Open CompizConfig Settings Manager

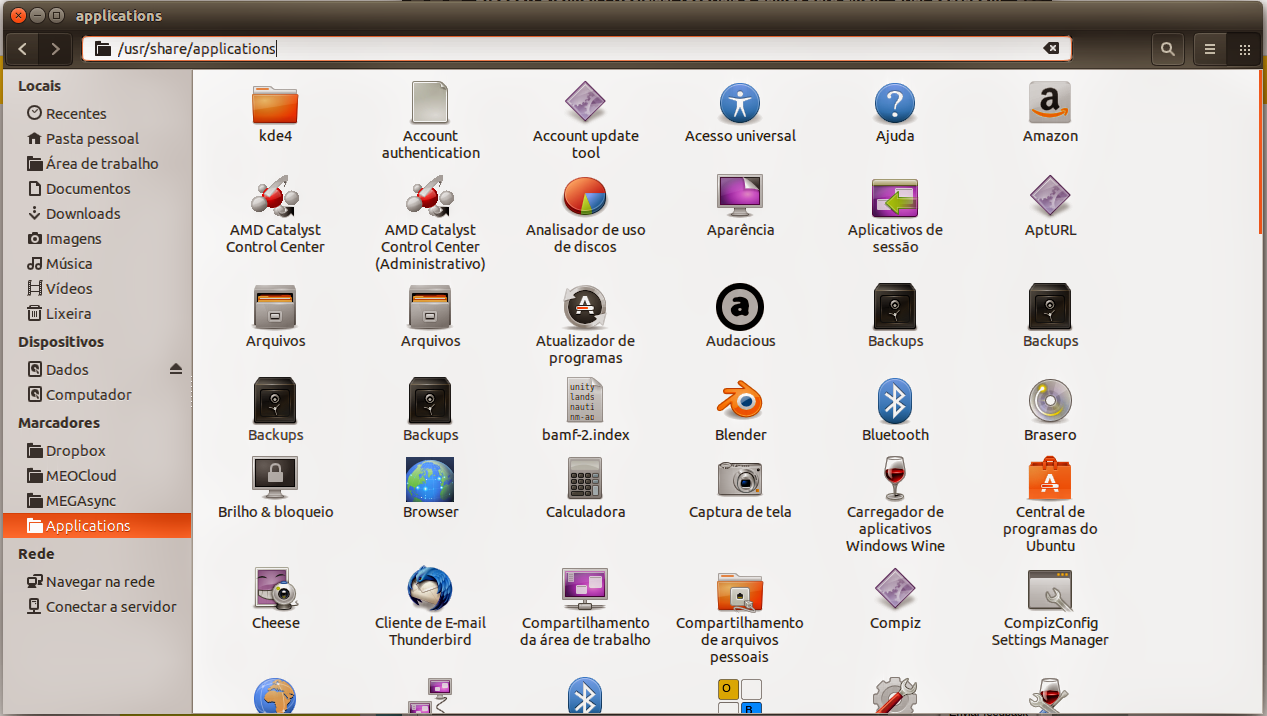(x=1050, y=589)
